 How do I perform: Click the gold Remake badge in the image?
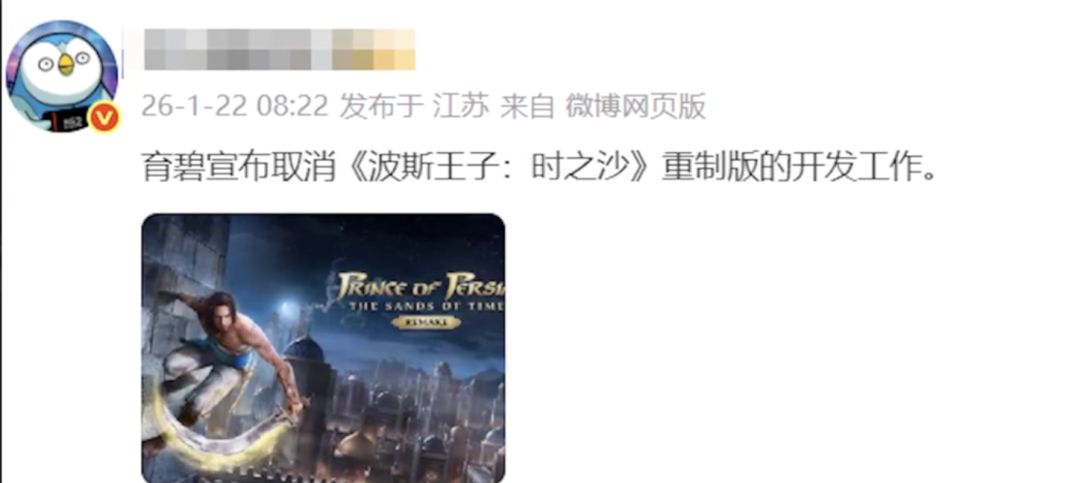click(x=426, y=322)
